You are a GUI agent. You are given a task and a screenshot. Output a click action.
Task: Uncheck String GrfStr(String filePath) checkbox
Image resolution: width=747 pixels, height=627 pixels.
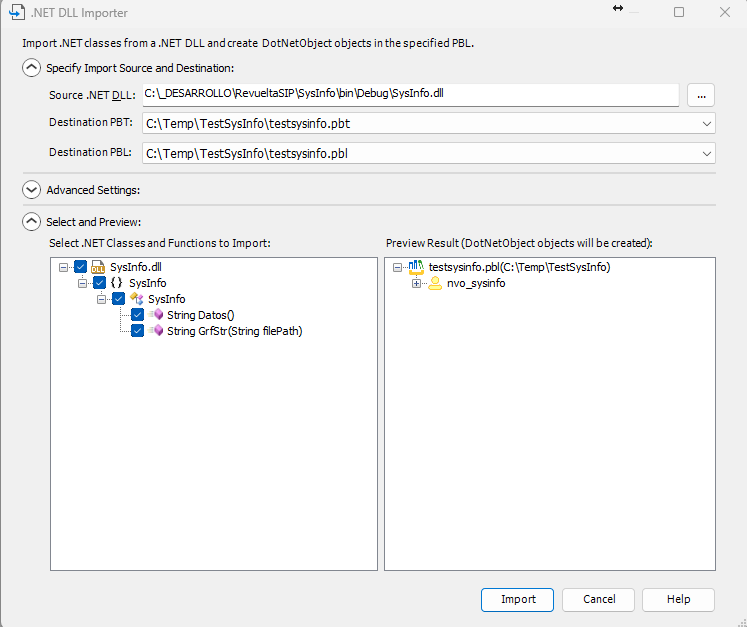(x=137, y=331)
